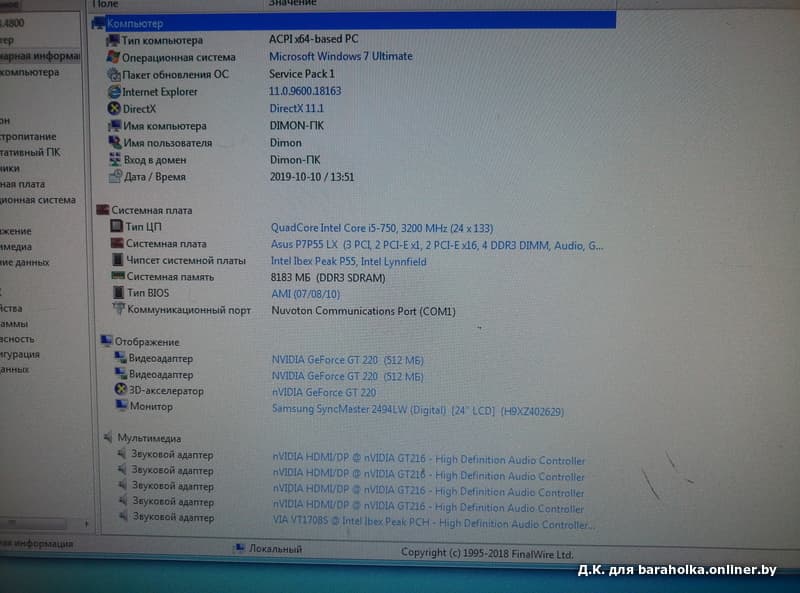Click the Тип компьютера row icon

[x=113, y=40]
